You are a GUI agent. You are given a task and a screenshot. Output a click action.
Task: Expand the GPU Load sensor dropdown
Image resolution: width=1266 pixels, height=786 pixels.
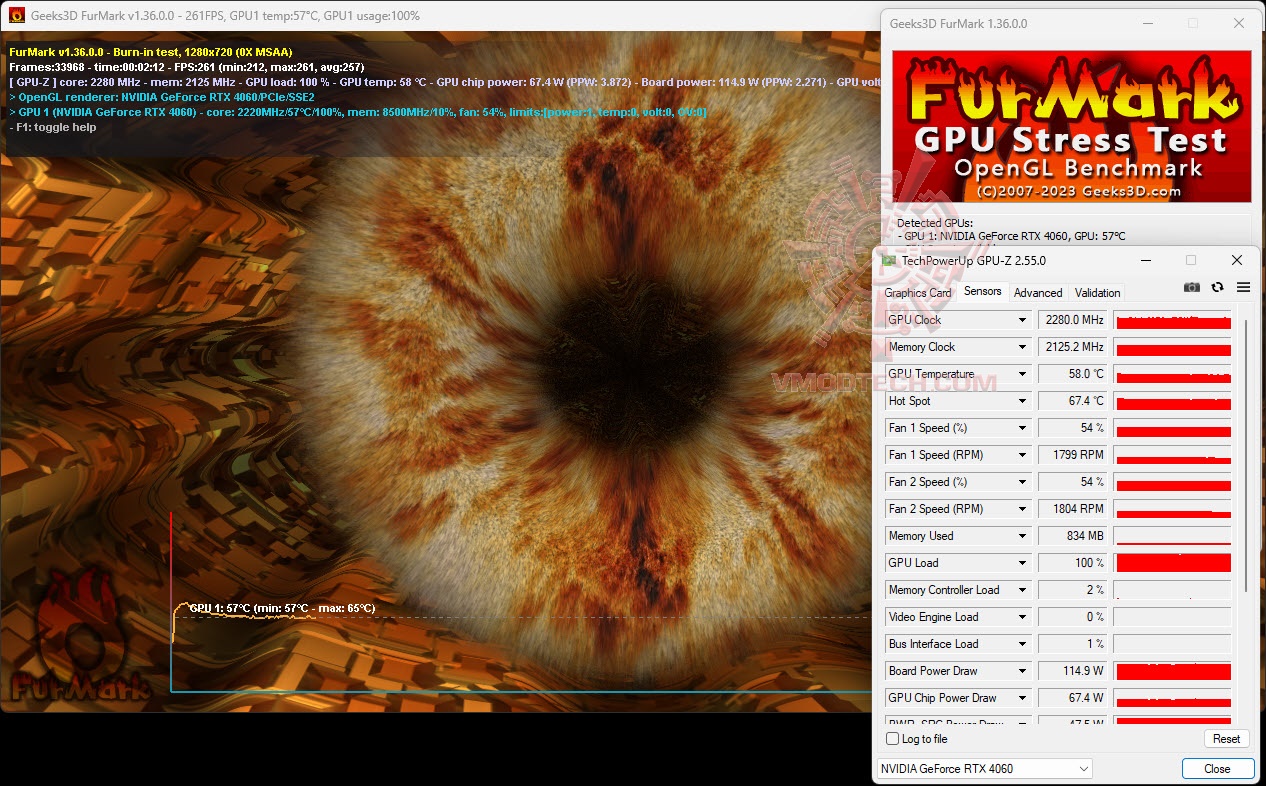[x=1022, y=563]
